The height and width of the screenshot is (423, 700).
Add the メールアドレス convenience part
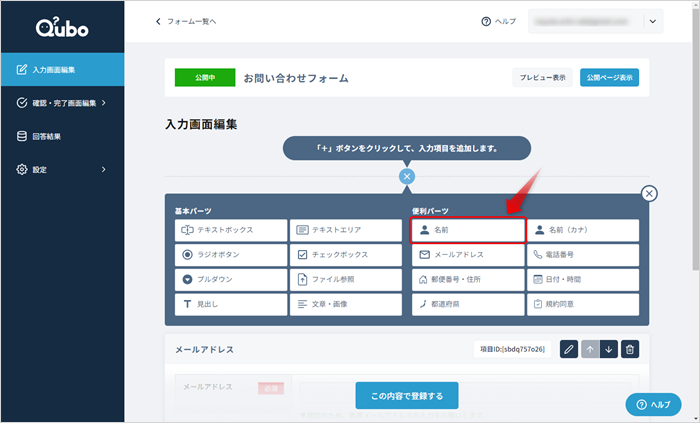pyautogui.click(x=468, y=255)
